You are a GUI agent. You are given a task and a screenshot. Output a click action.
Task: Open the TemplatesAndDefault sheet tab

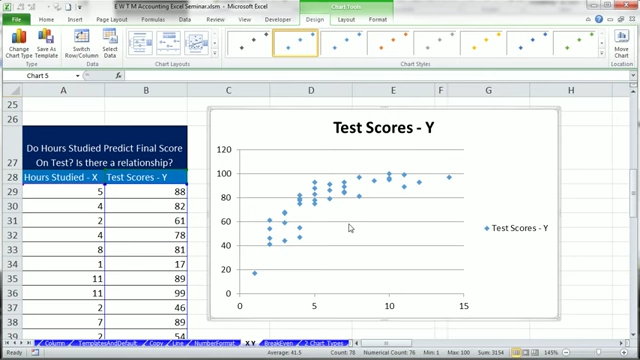107,343
